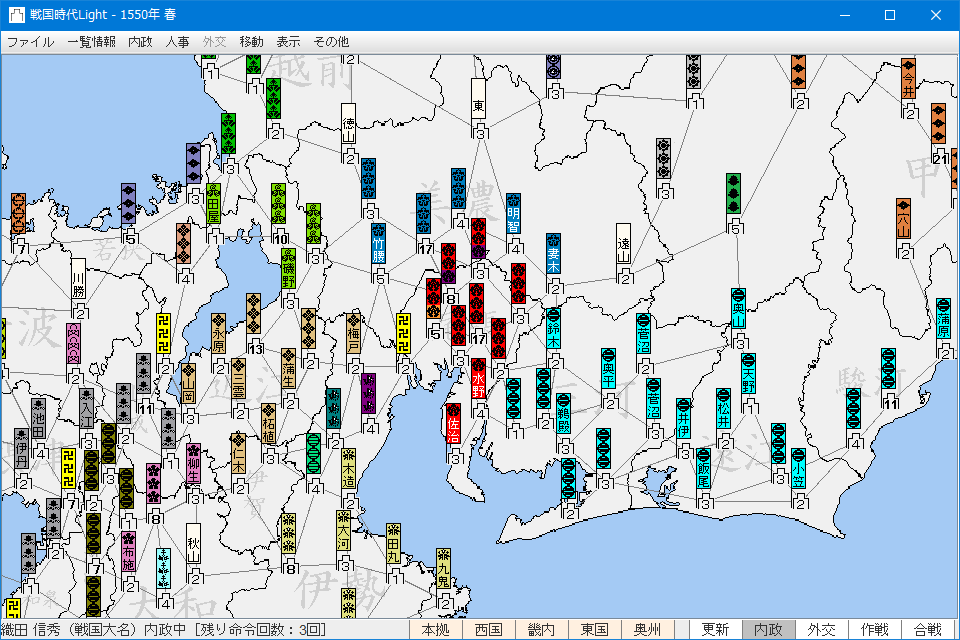
Task: Open the ファイル menu
Action: coord(31,42)
